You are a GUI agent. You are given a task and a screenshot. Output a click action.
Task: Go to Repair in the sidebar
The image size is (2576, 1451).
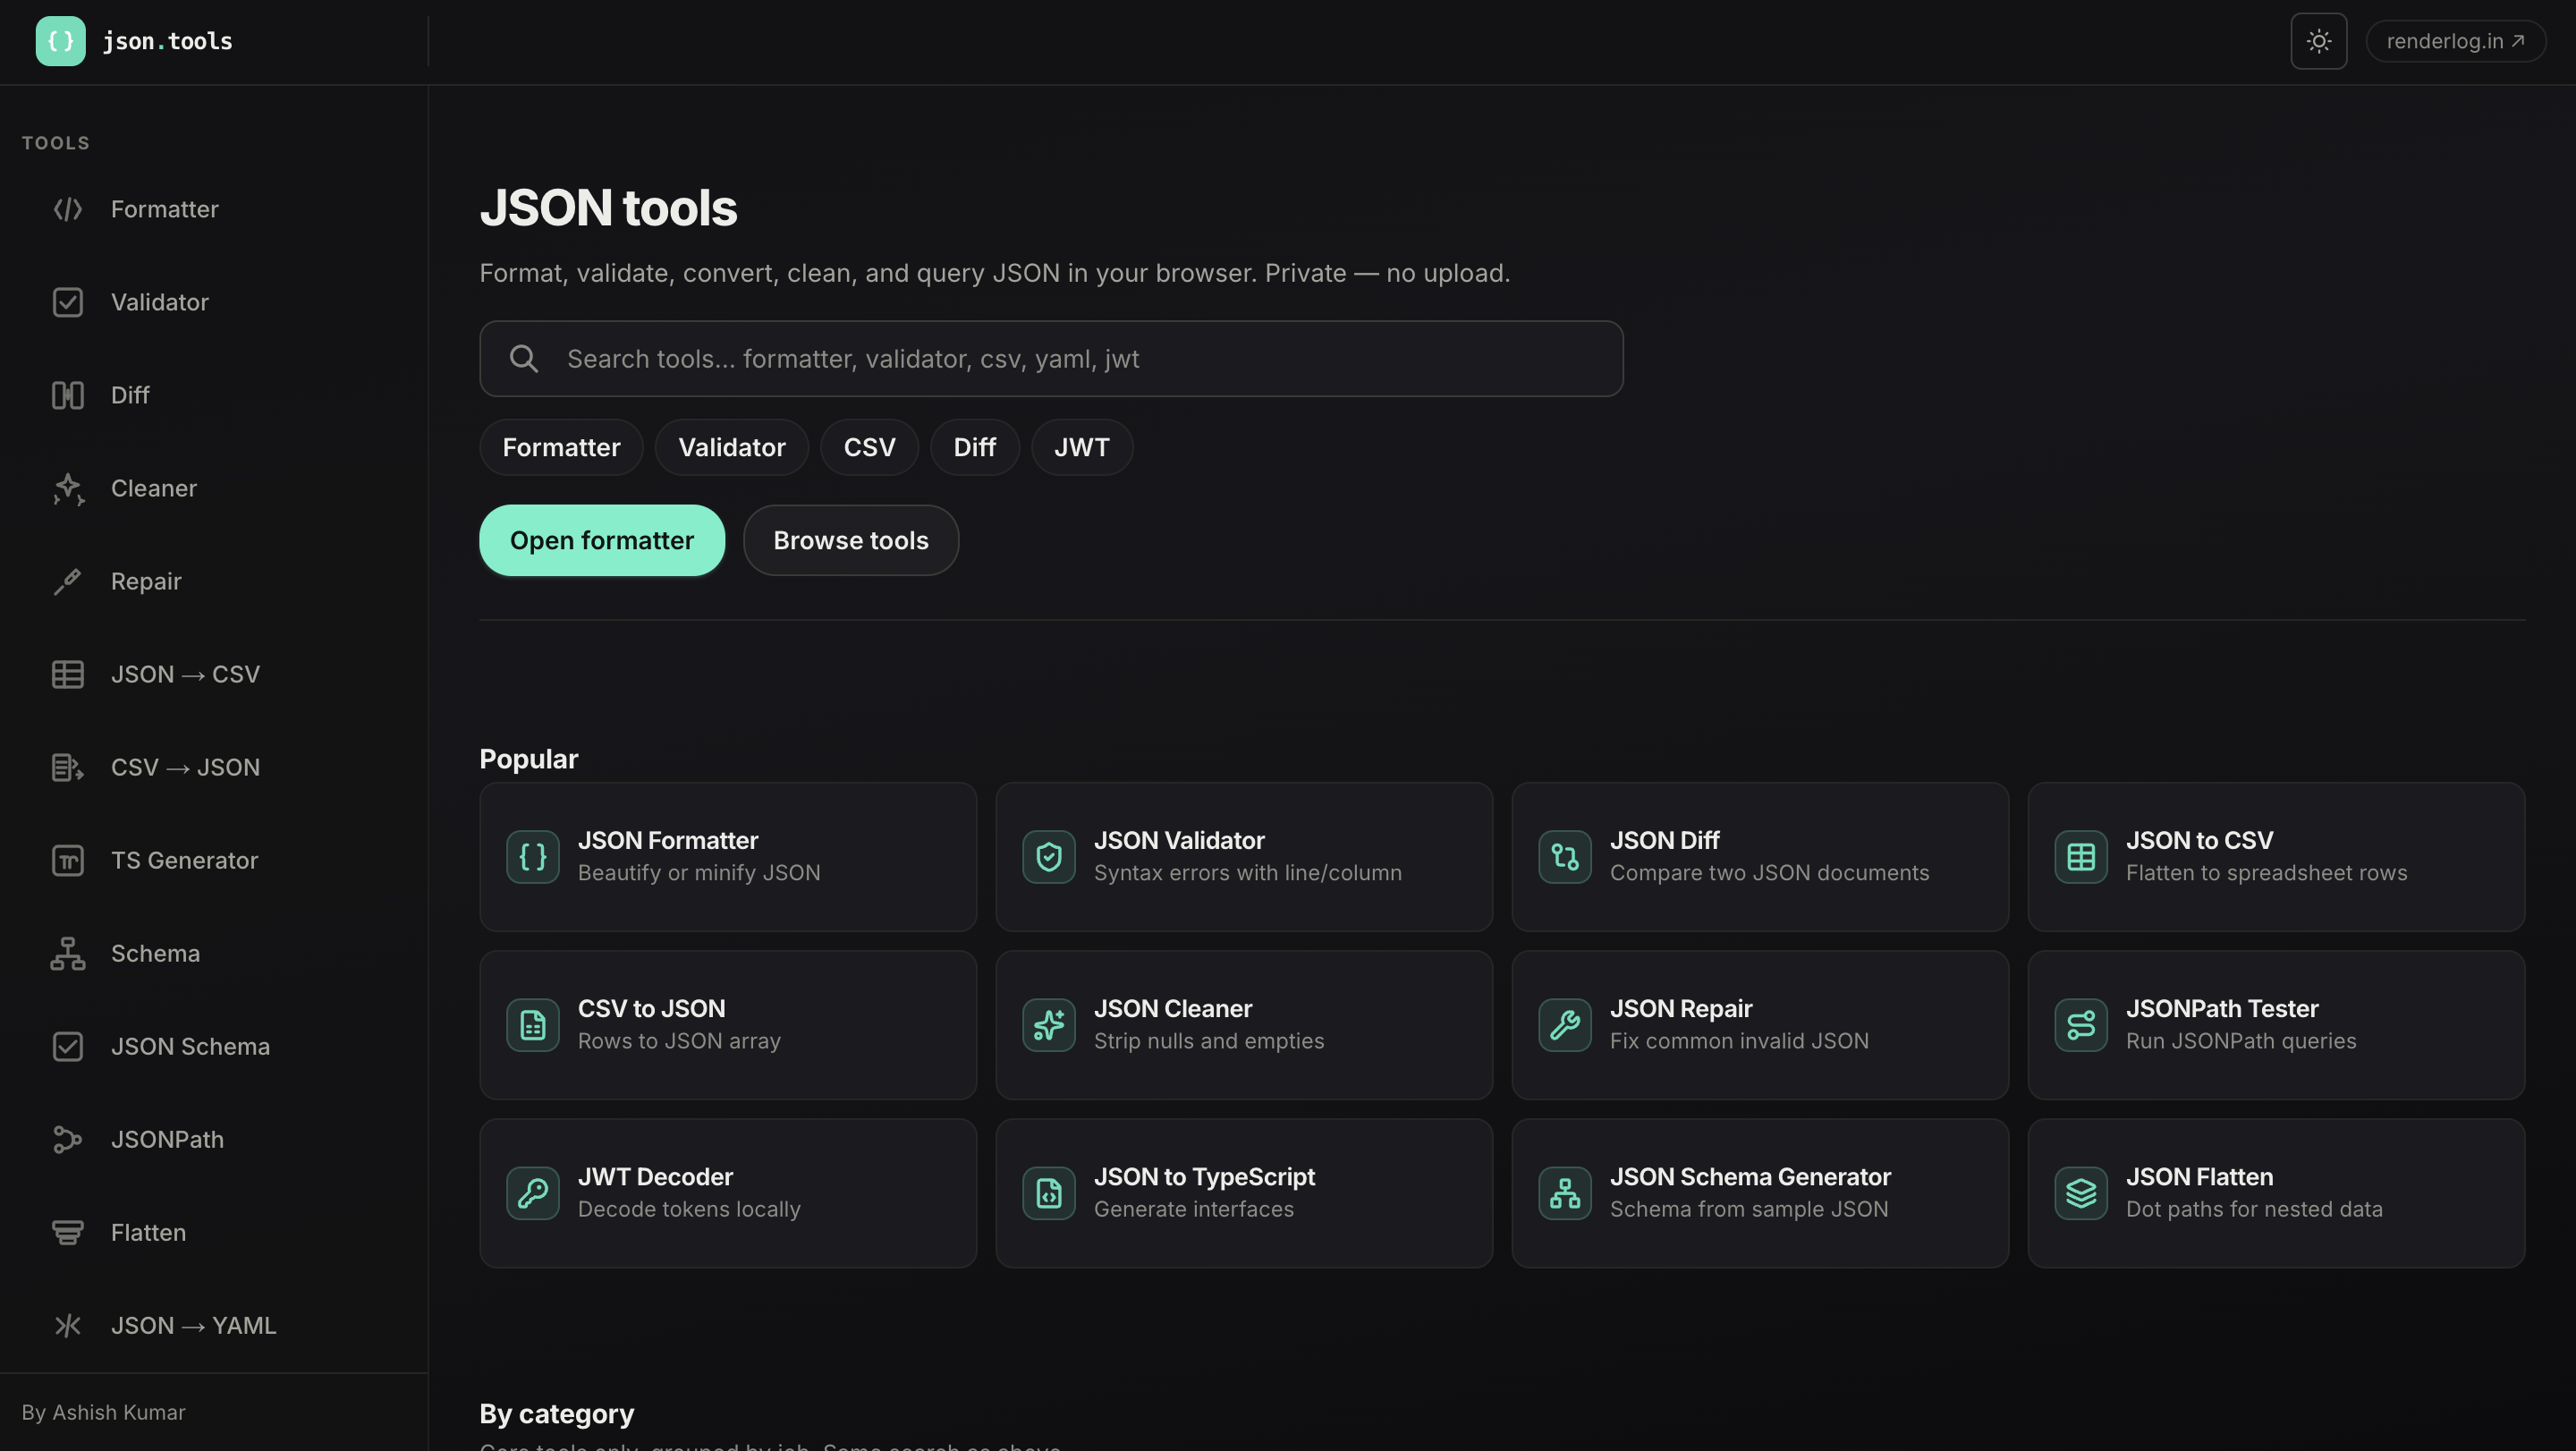pos(146,581)
